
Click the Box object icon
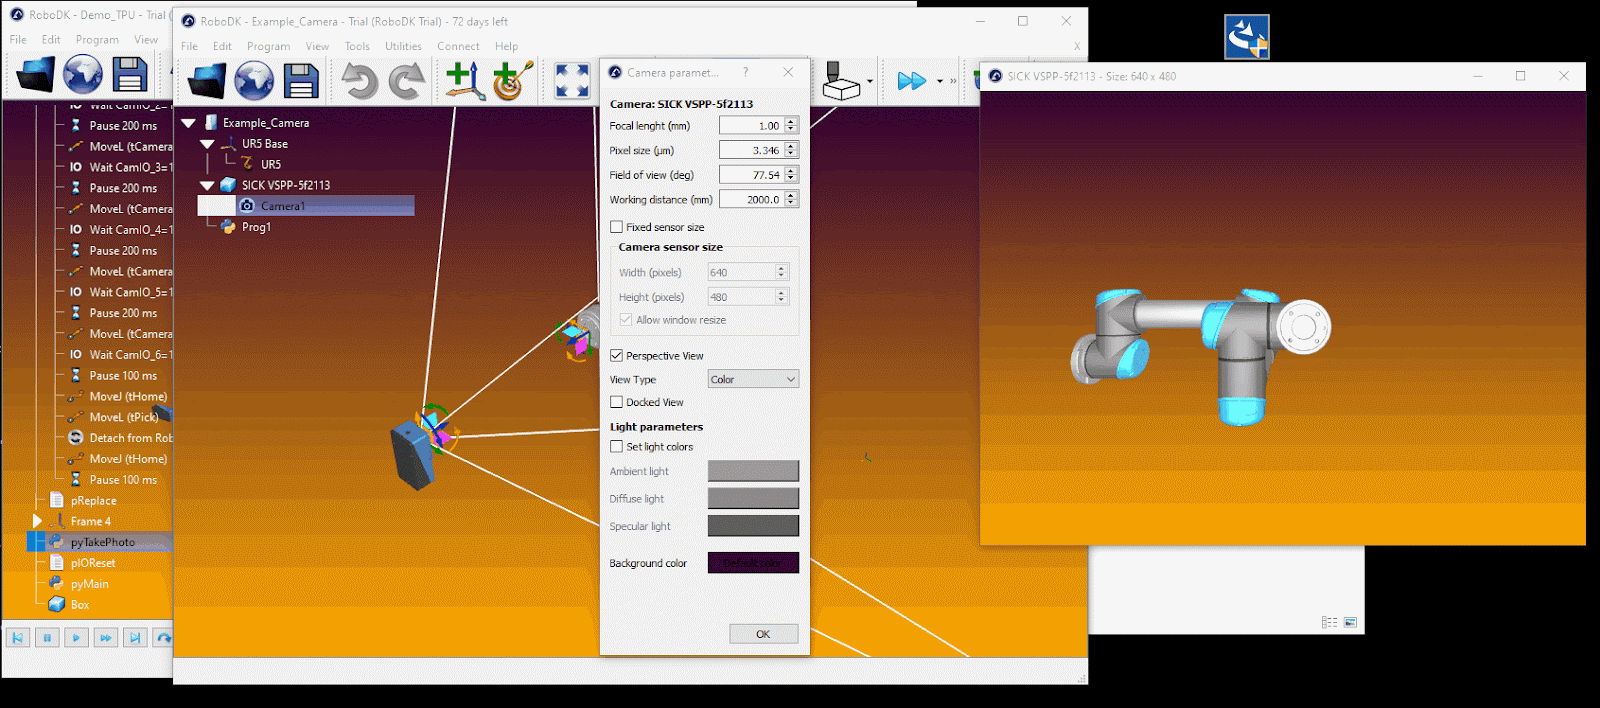coord(57,604)
